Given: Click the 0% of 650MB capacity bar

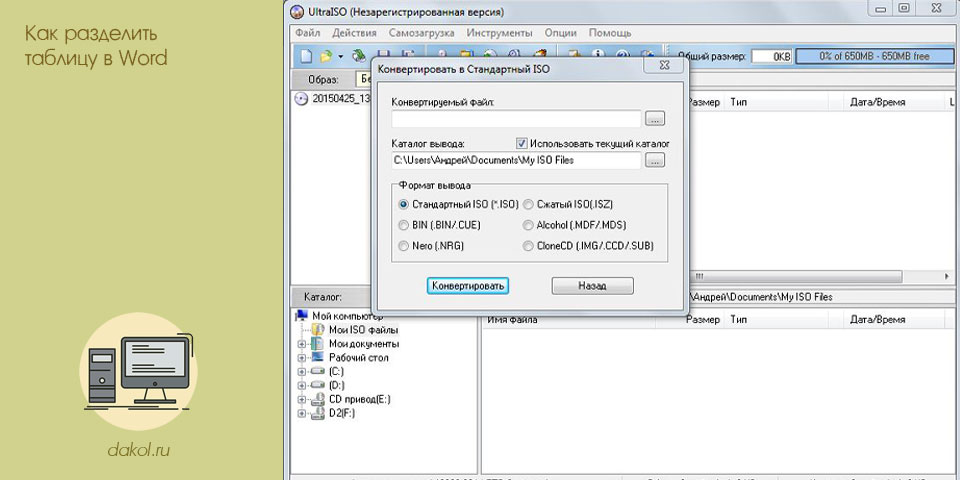Looking at the screenshot, I should tap(875, 56).
